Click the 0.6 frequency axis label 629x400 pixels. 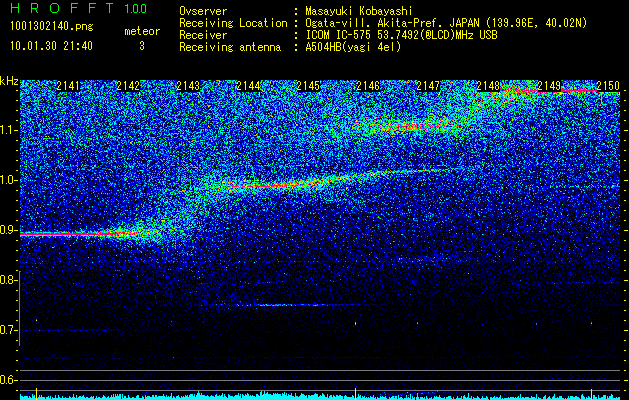click(8, 380)
